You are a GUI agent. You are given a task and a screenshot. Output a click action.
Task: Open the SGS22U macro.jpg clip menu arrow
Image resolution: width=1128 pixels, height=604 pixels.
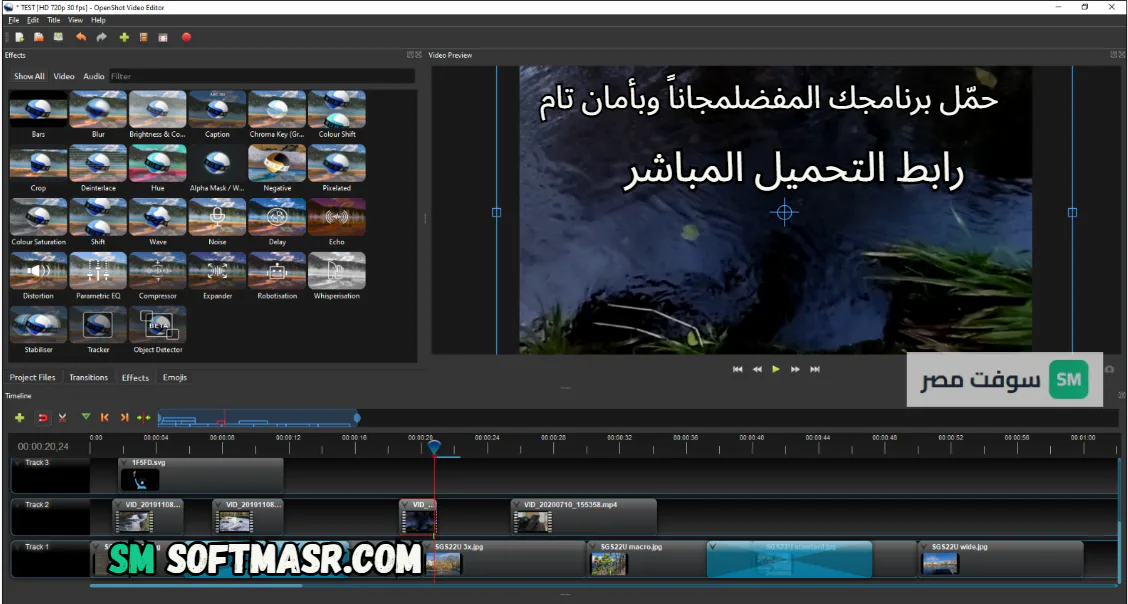pos(593,547)
